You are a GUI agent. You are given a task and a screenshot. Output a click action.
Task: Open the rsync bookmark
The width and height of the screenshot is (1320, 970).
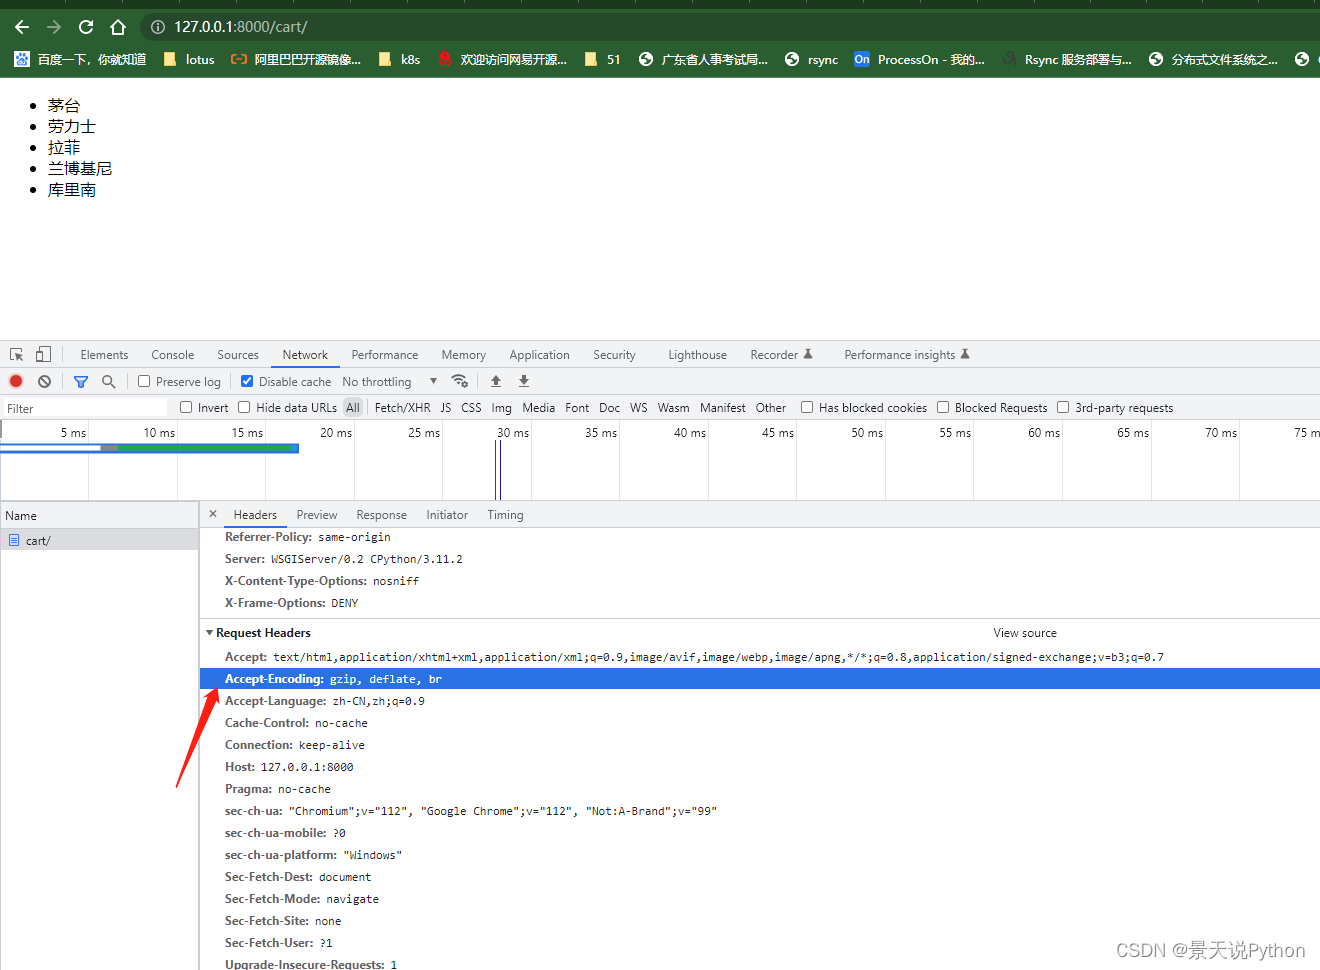click(x=812, y=59)
